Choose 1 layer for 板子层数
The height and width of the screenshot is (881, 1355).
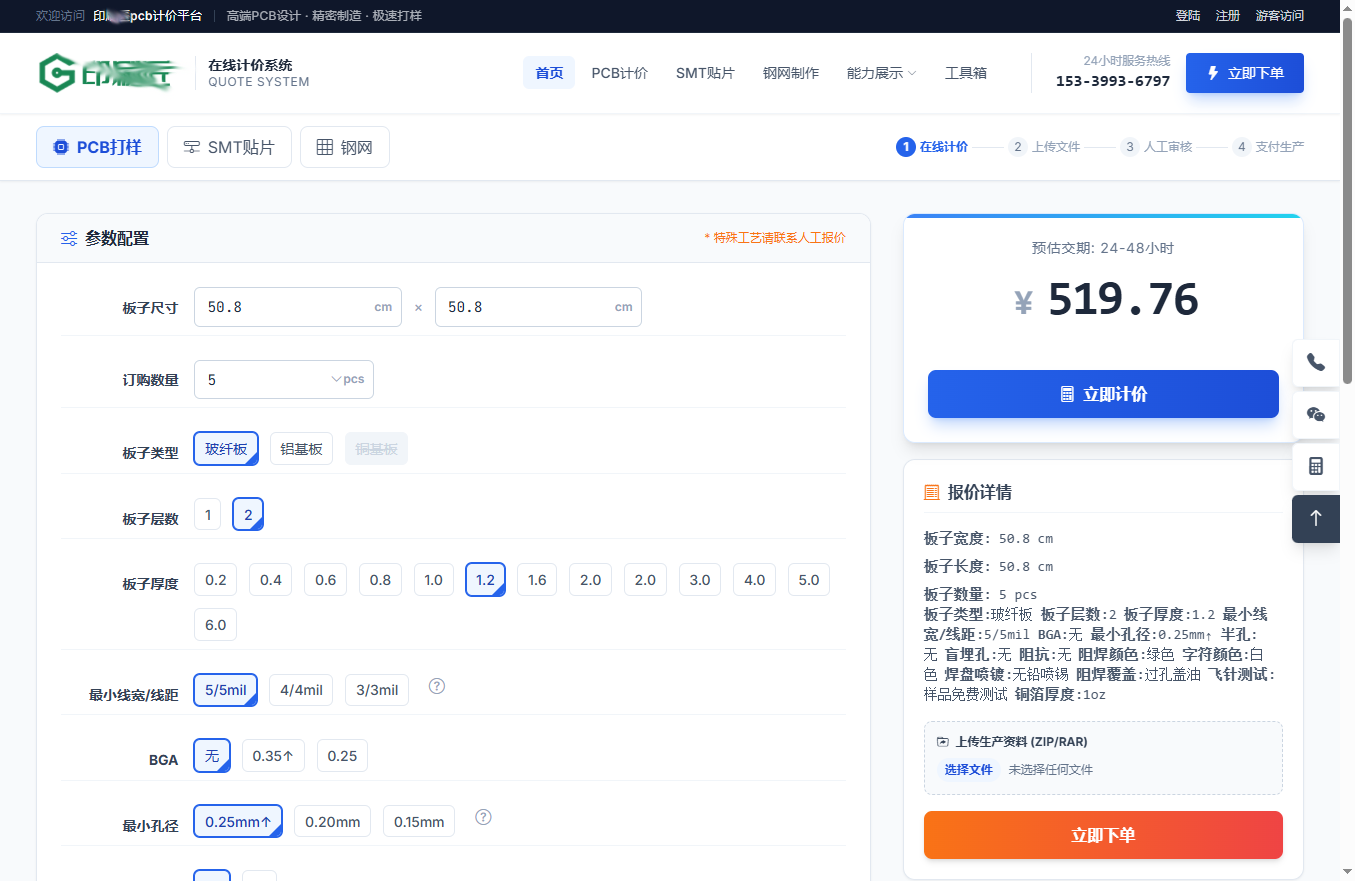(x=207, y=515)
